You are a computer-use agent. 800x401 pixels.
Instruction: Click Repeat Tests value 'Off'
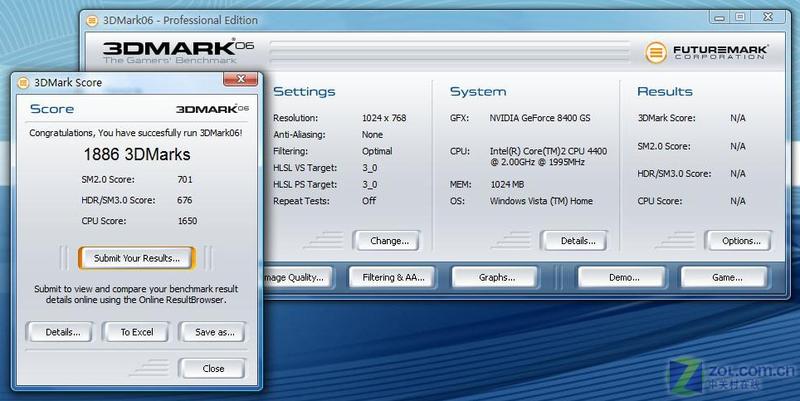tap(369, 201)
